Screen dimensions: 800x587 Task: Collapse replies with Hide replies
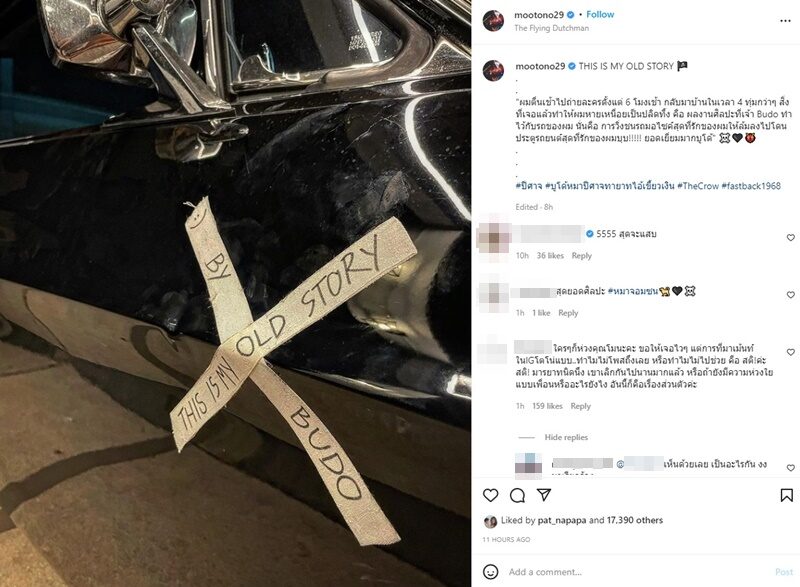tap(566, 437)
